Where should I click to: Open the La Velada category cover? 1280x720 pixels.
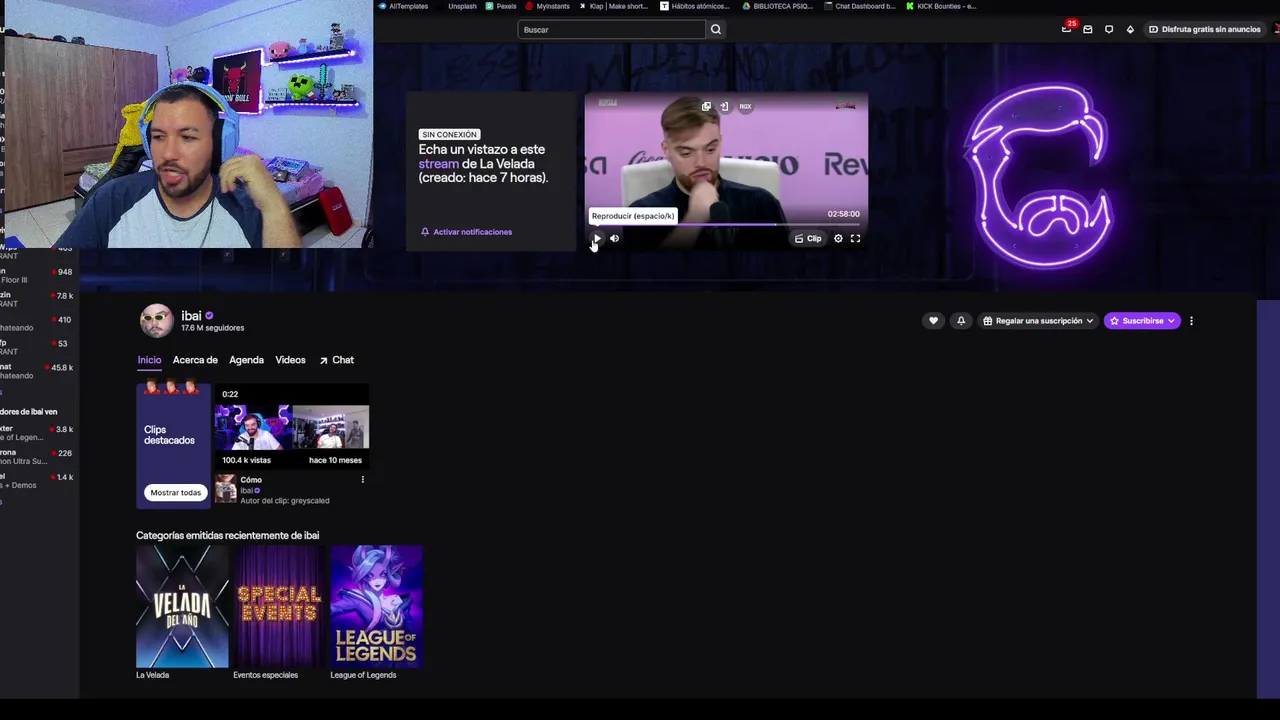(182, 606)
